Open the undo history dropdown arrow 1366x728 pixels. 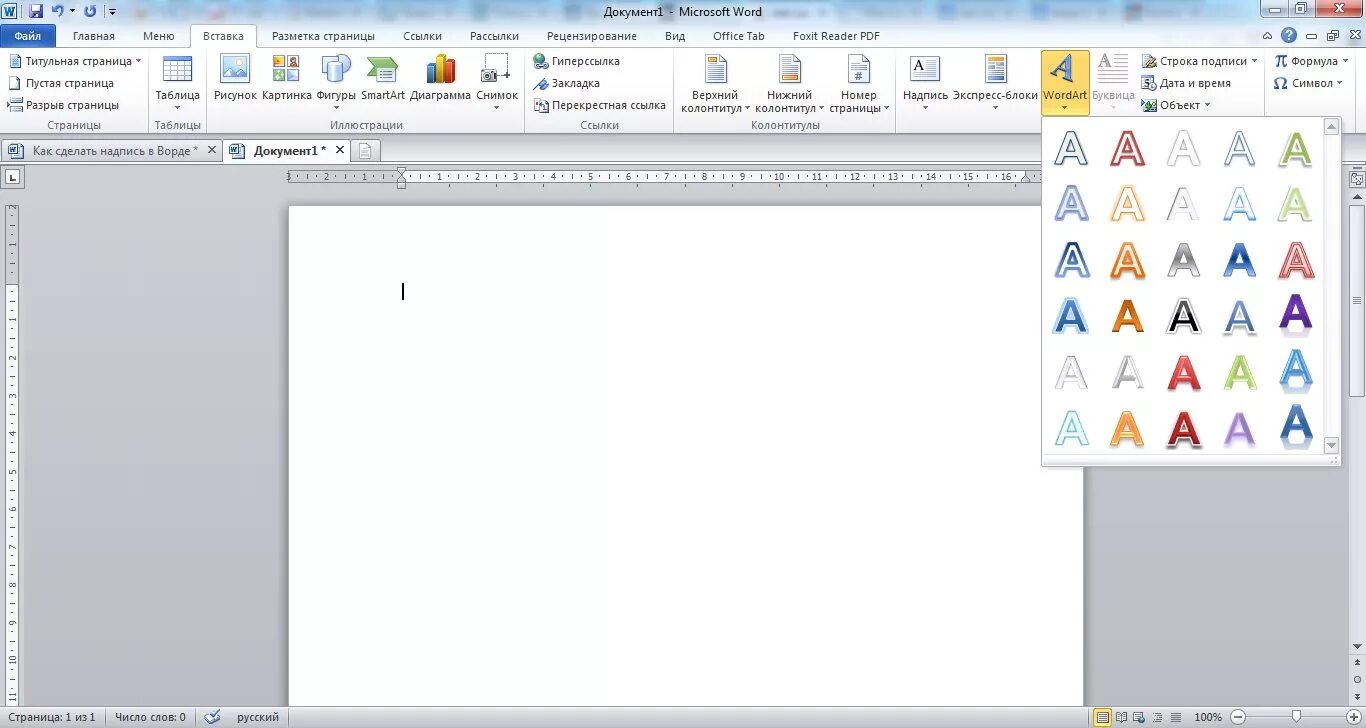[72, 11]
